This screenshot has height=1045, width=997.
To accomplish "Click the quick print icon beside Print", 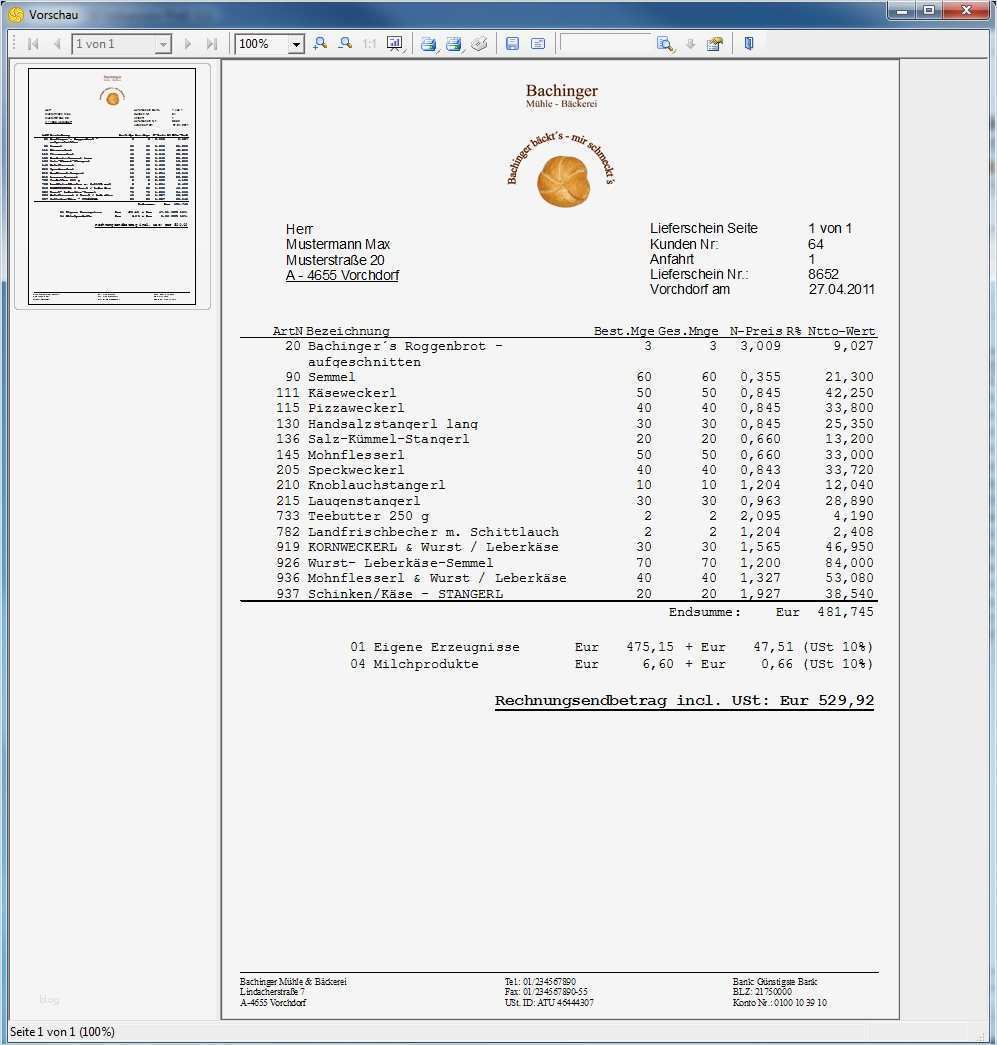I will tap(455, 43).
